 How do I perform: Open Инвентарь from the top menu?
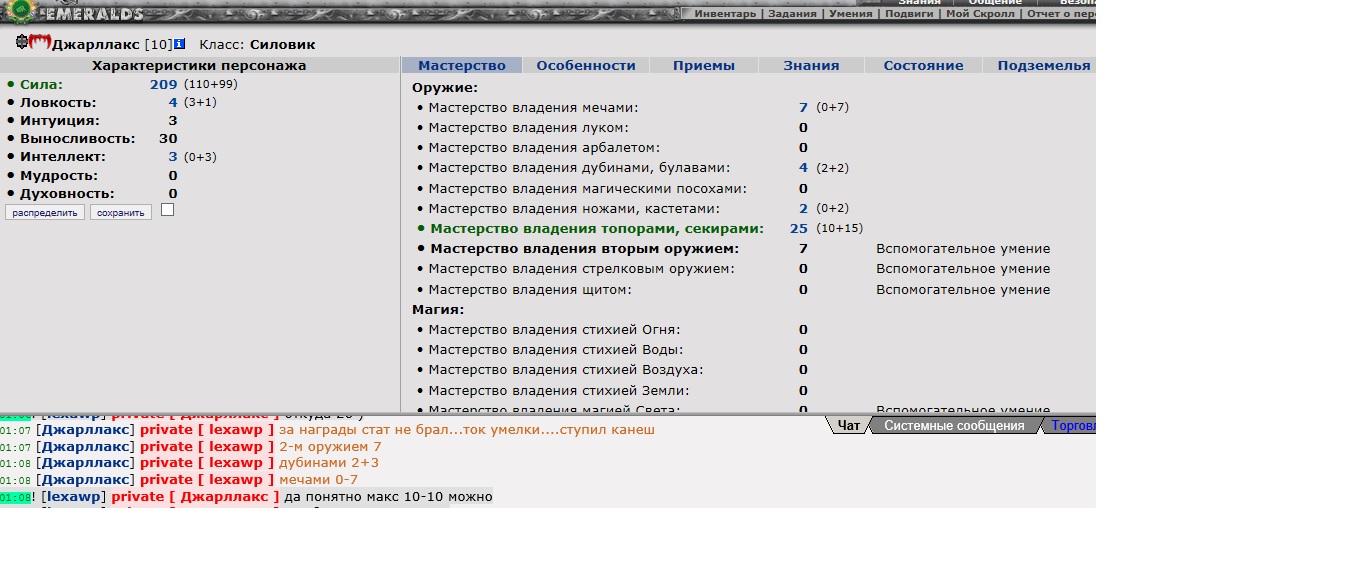point(726,14)
